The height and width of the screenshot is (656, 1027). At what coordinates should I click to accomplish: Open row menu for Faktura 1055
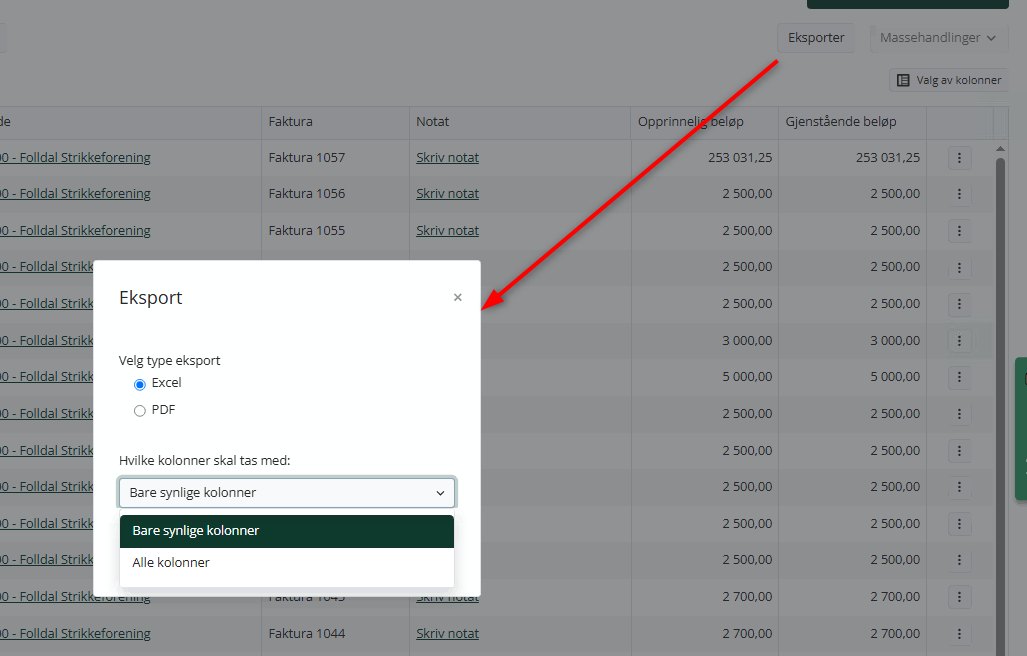coord(960,230)
